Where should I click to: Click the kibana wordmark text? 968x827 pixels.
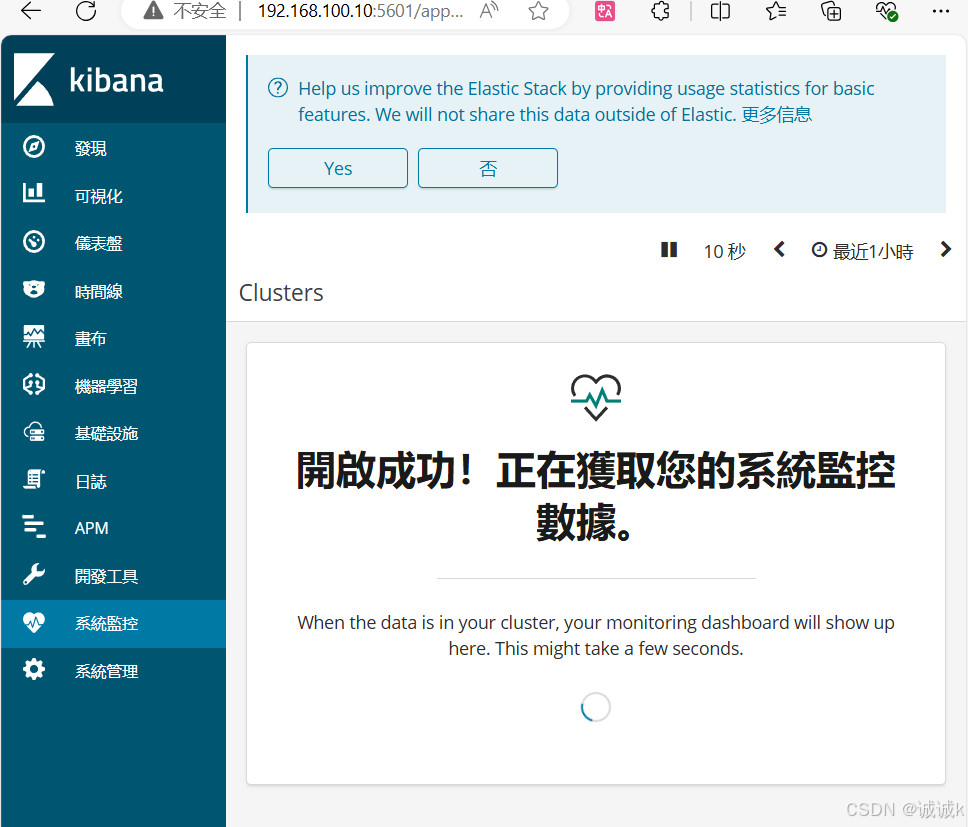point(117,80)
